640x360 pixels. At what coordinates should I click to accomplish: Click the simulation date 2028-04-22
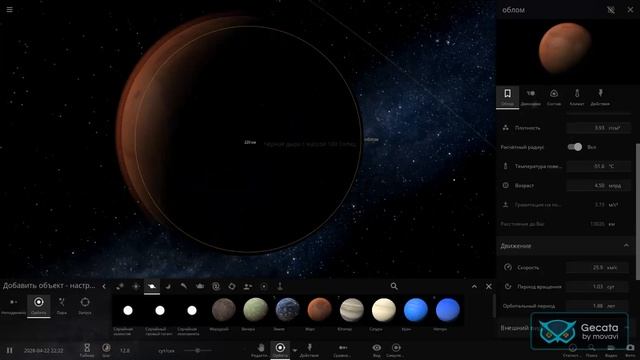(x=44, y=350)
